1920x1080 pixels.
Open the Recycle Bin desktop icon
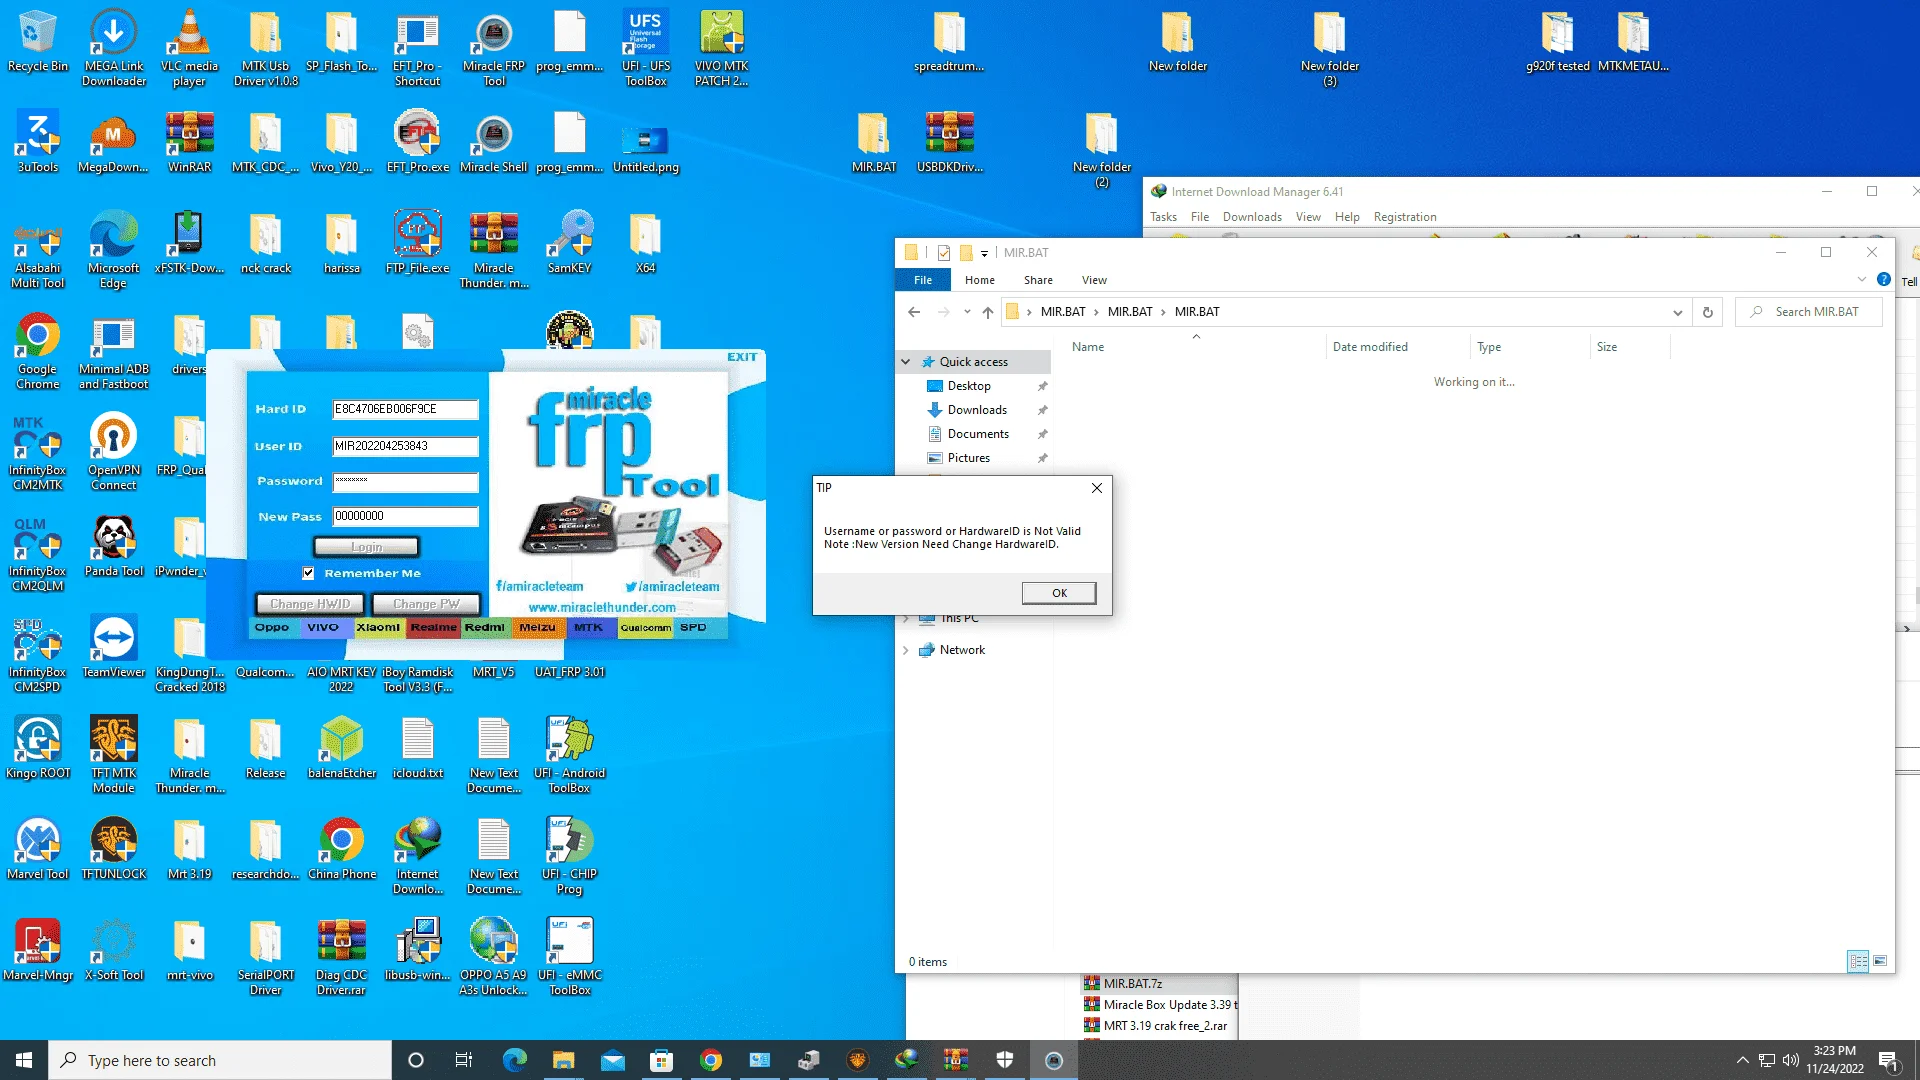pos(37,41)
